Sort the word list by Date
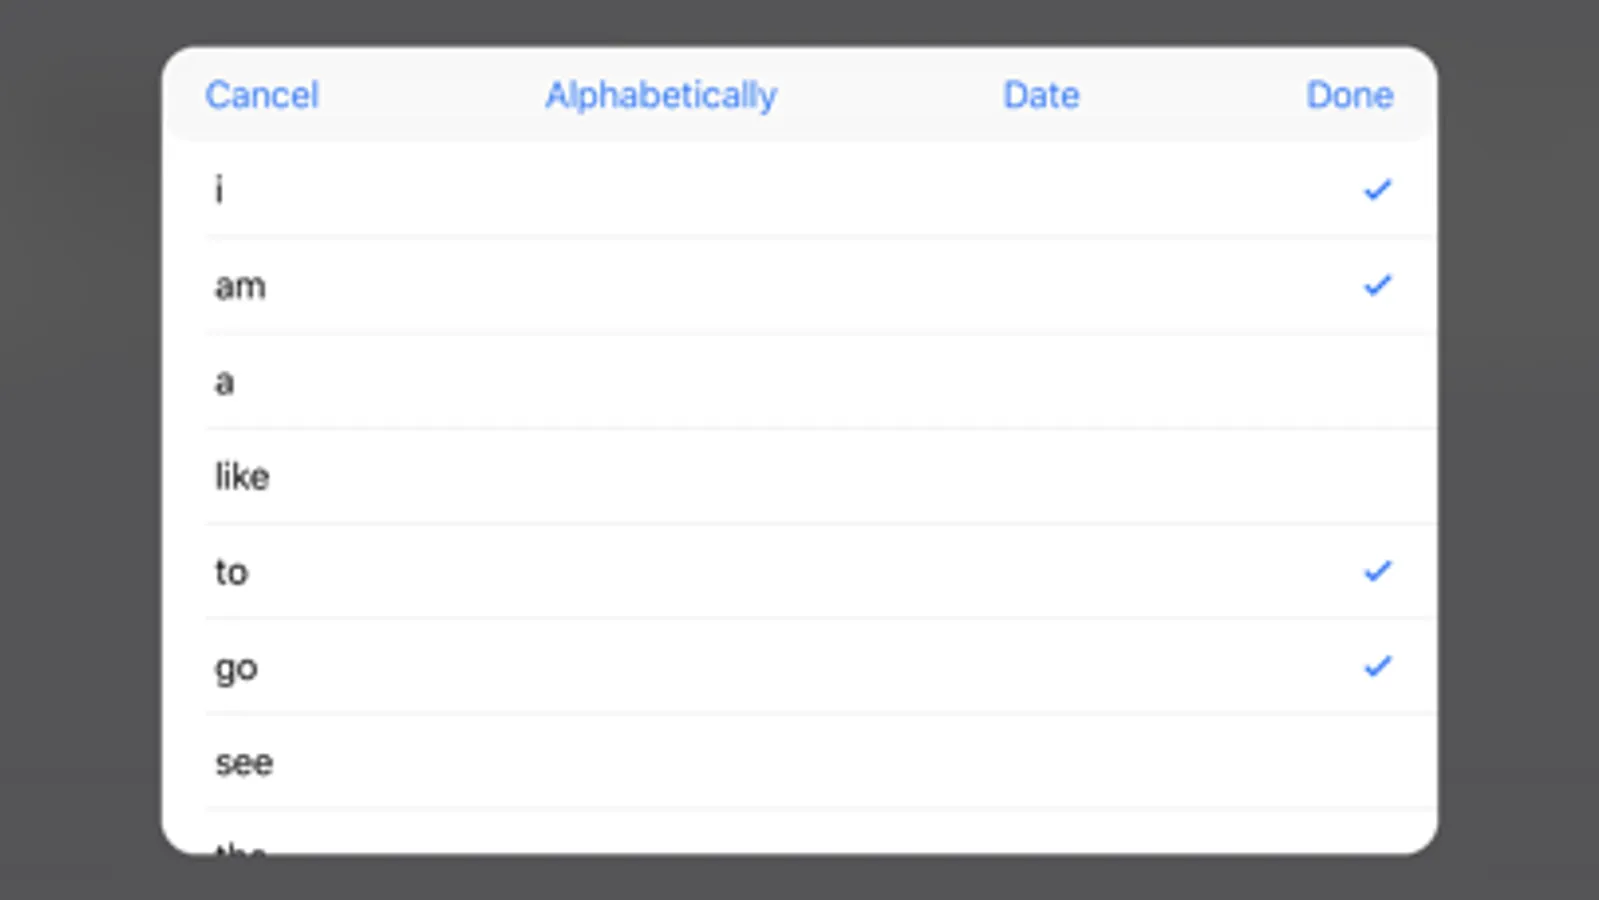This screenshot has height=900, width=1599. (x=1041, y=95)
